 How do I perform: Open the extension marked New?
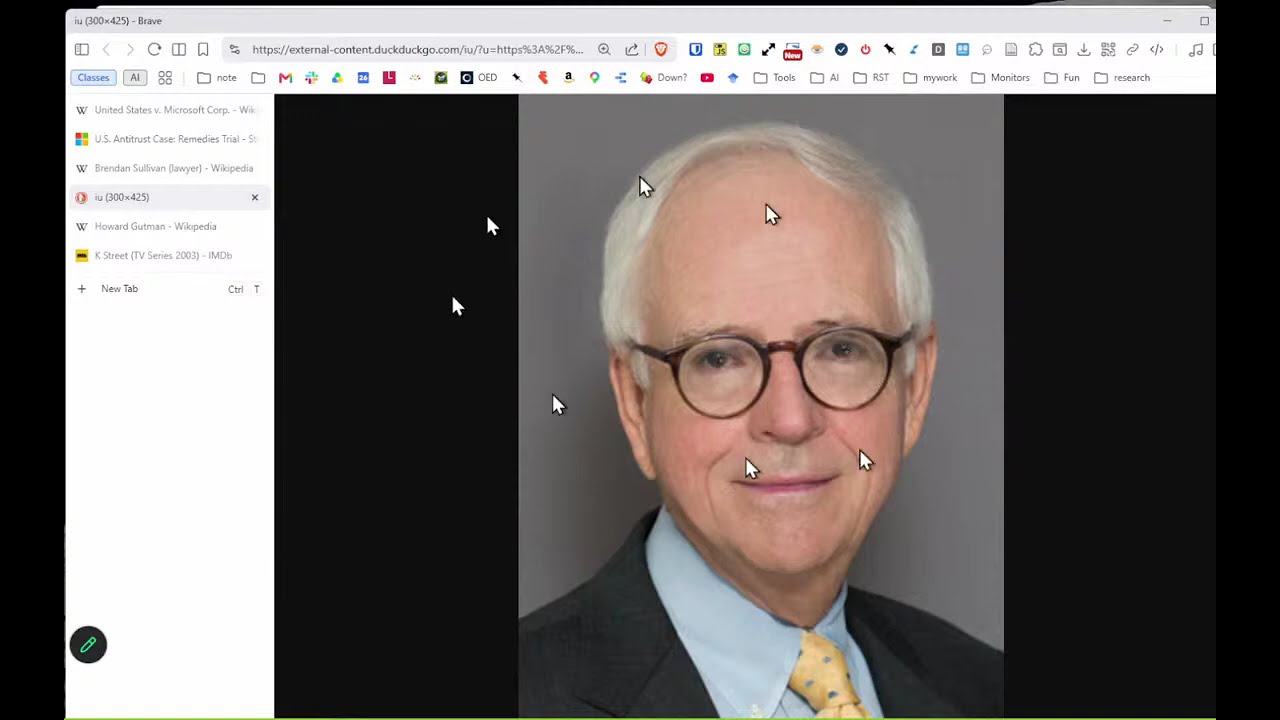click(x=792, y=50)
